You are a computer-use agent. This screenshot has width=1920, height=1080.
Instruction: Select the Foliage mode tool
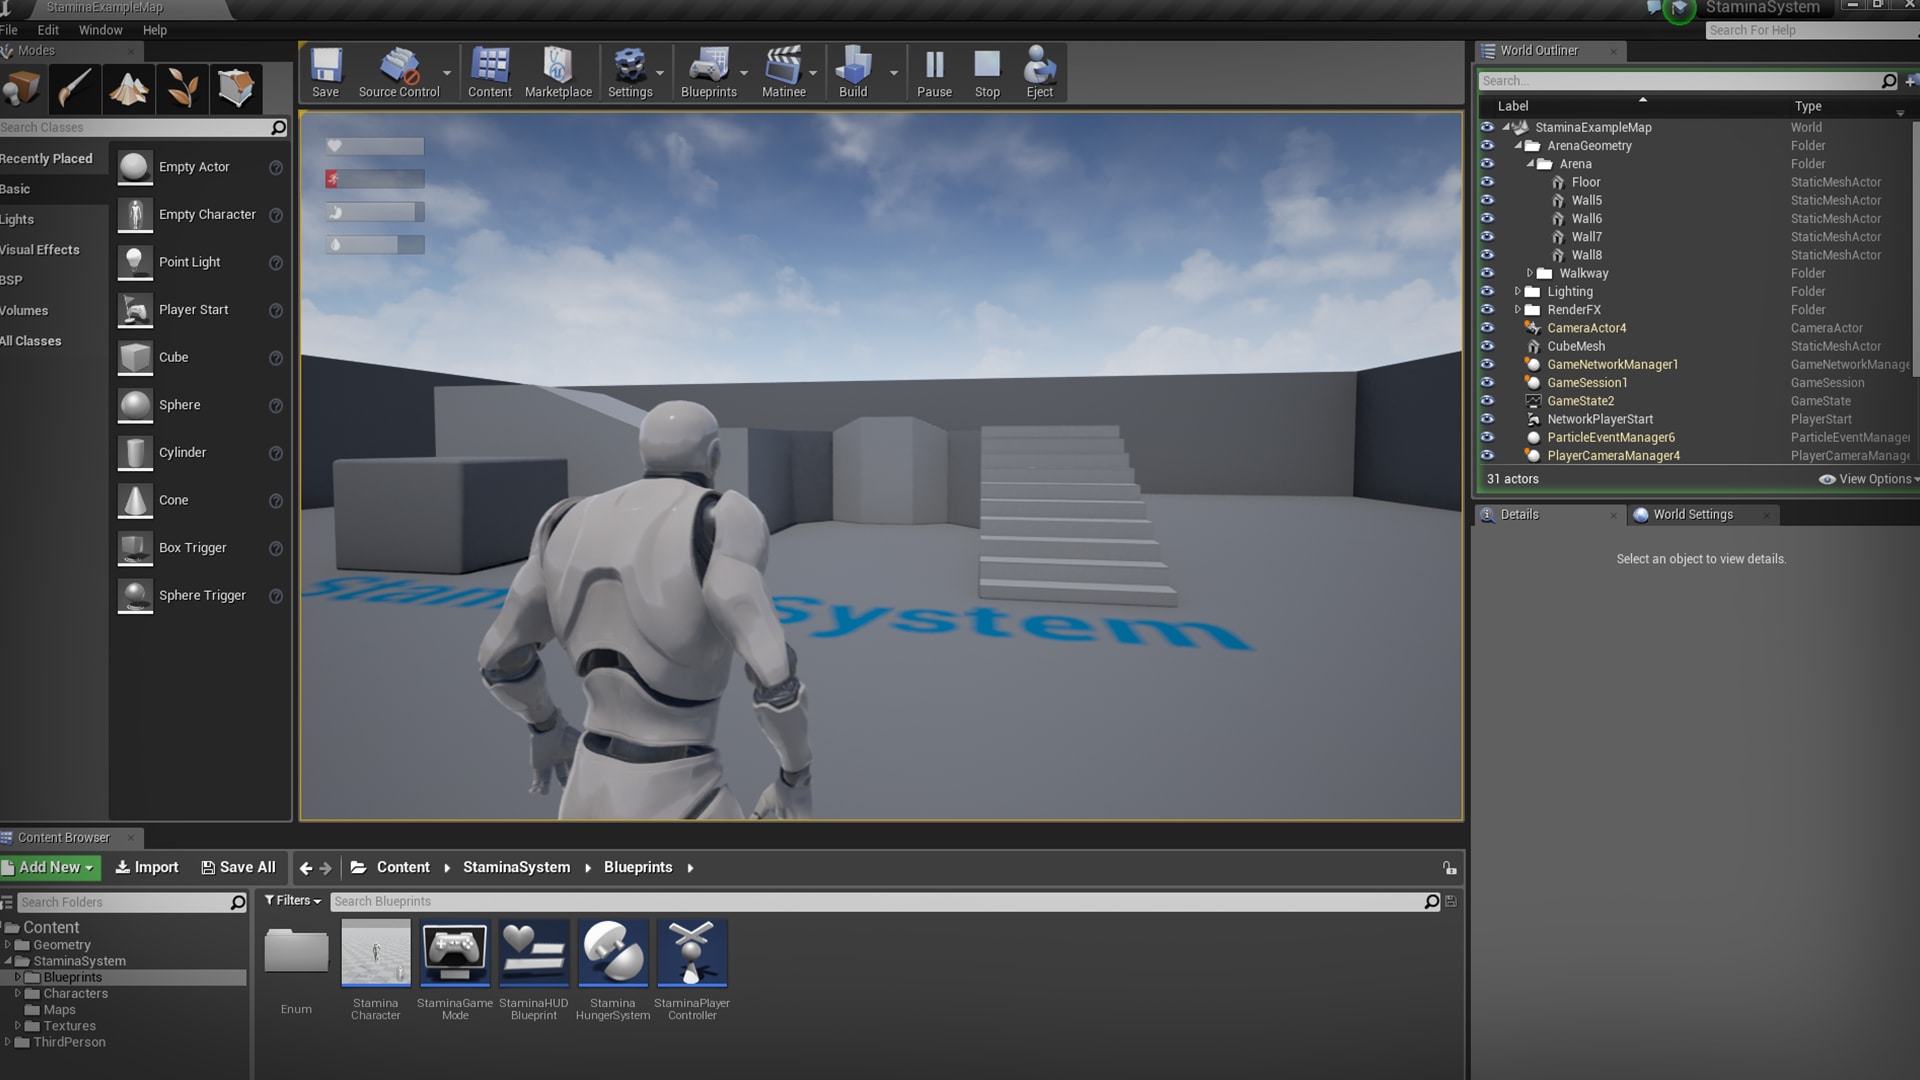click(x=182, y=89)
